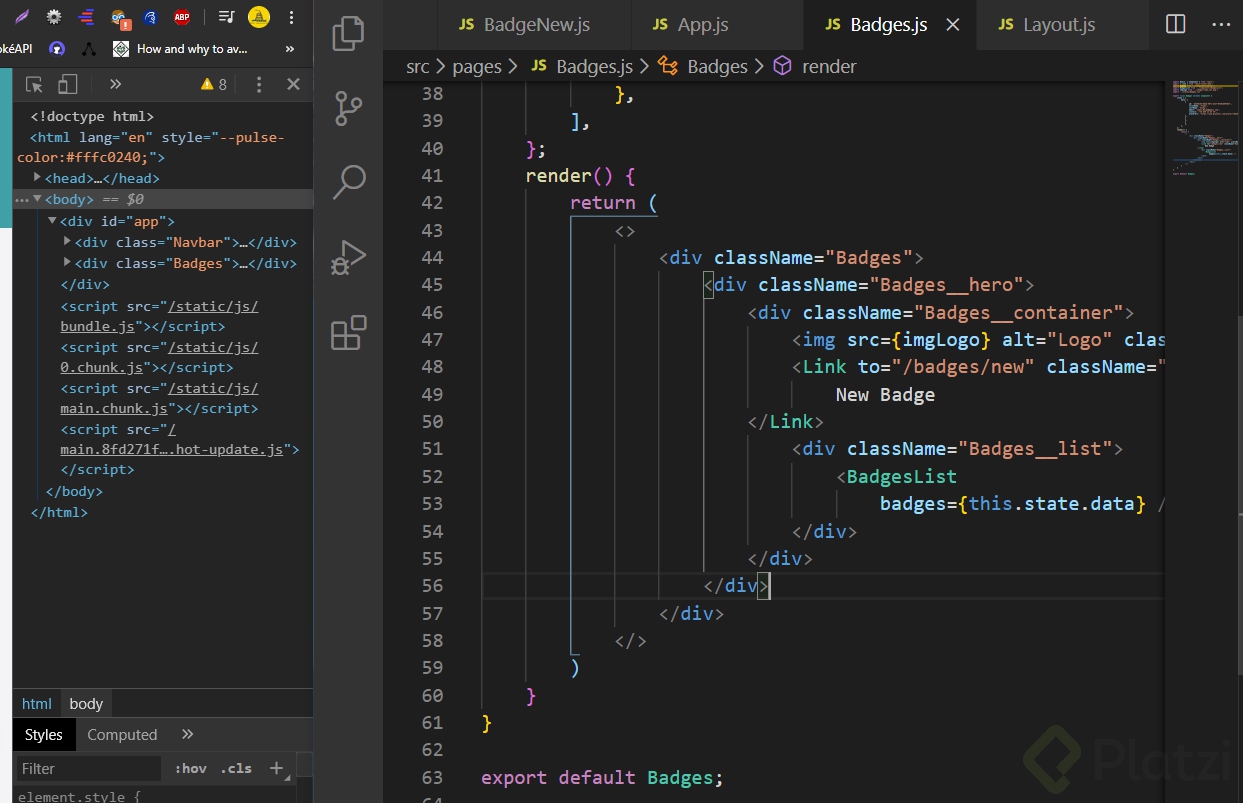Toggle the device emulation toolbar
Screen dimensions: 1243x803
pos(66,84)
